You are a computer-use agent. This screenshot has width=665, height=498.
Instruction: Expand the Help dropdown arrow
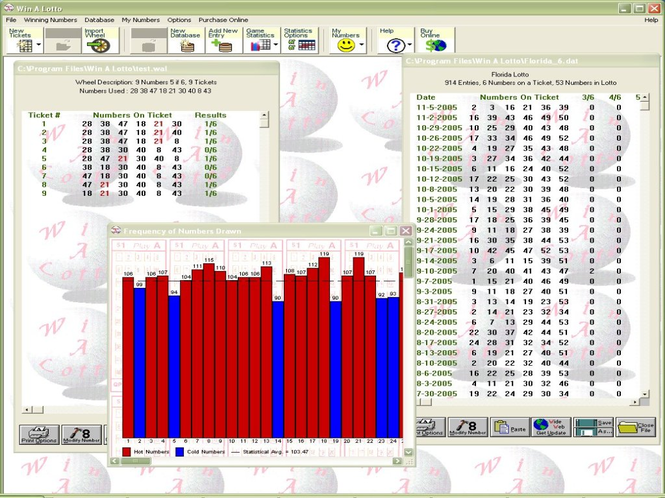pos(410,44)
